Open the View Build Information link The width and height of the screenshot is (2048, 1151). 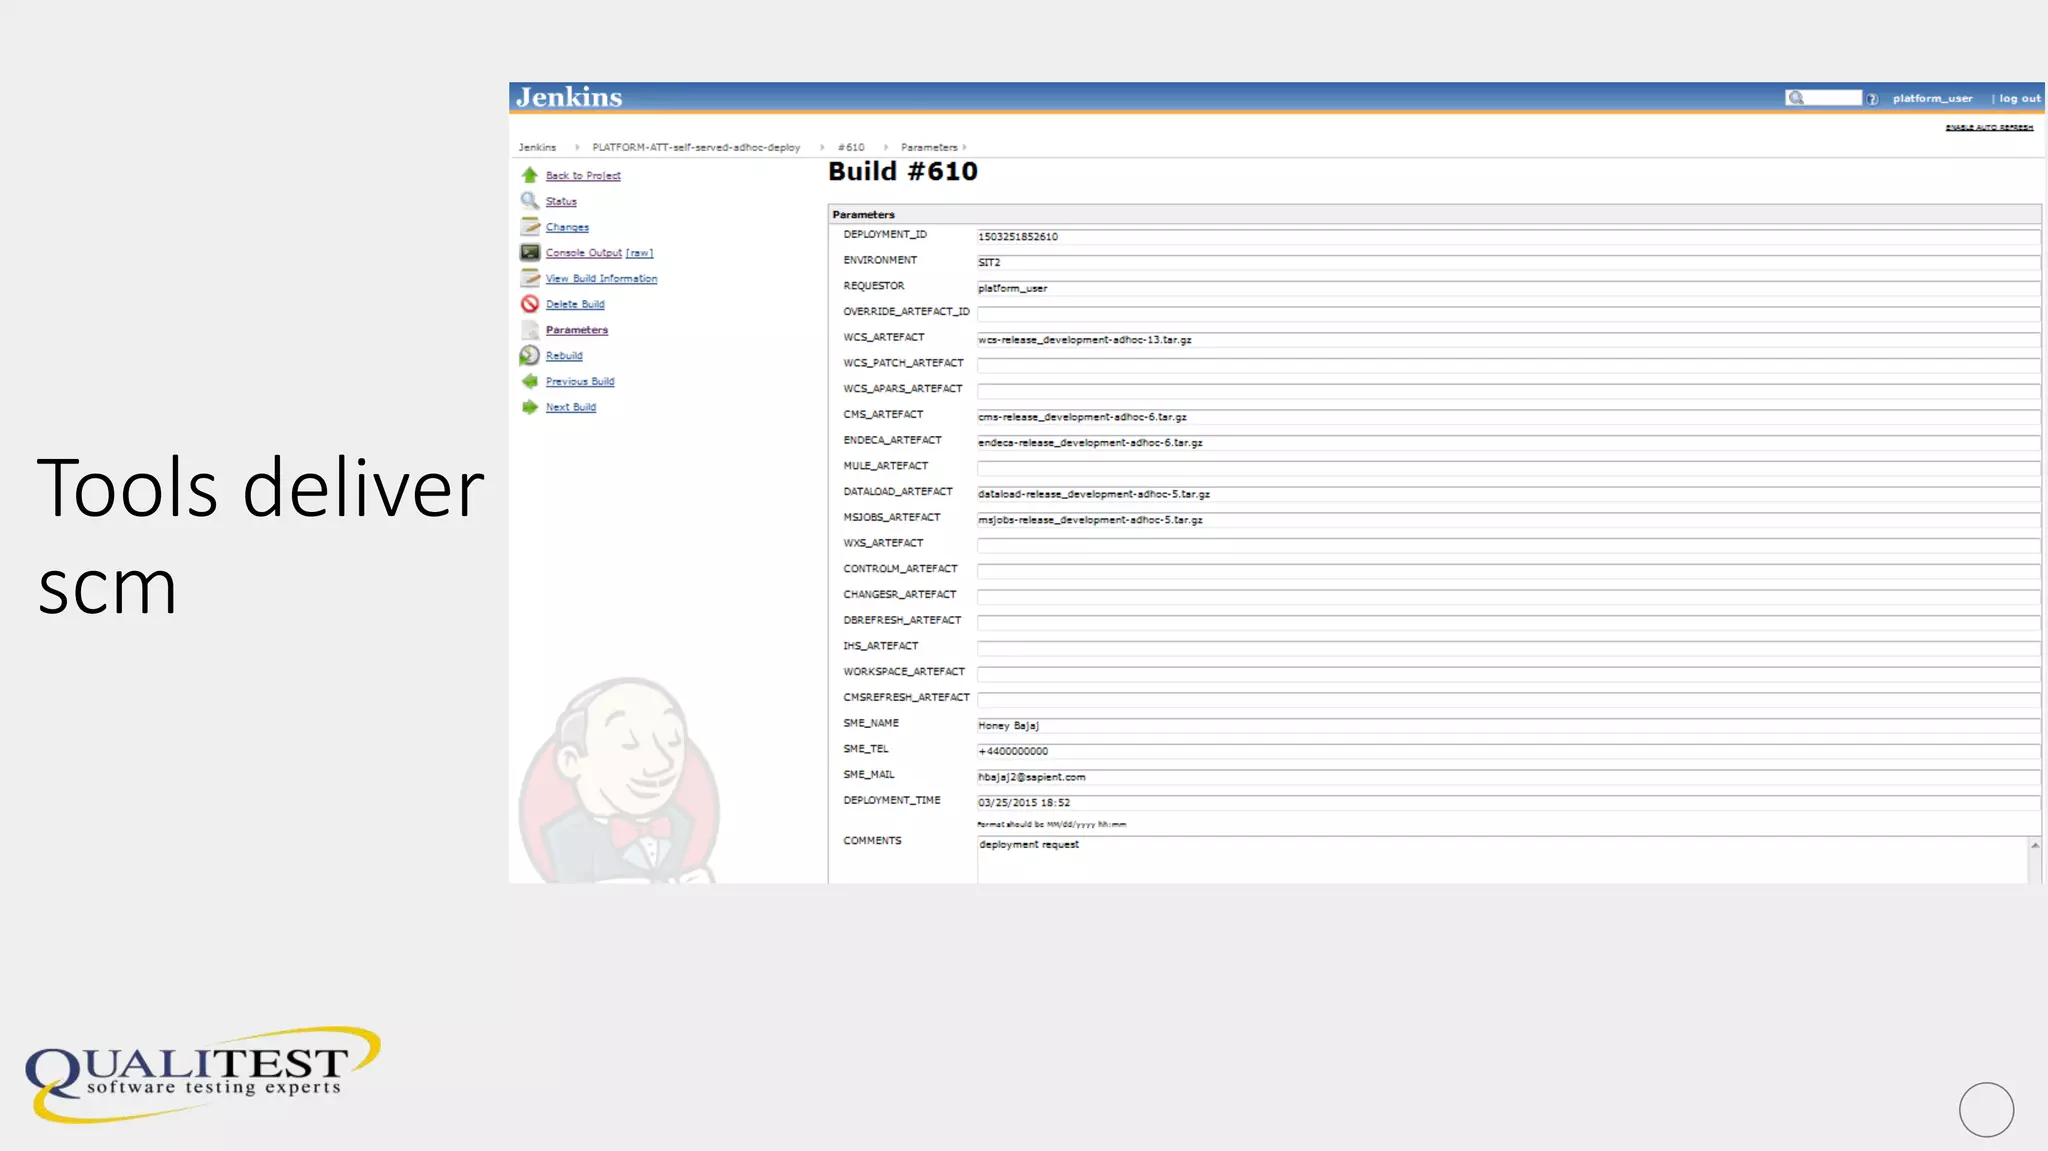click(x=601, y=279)
